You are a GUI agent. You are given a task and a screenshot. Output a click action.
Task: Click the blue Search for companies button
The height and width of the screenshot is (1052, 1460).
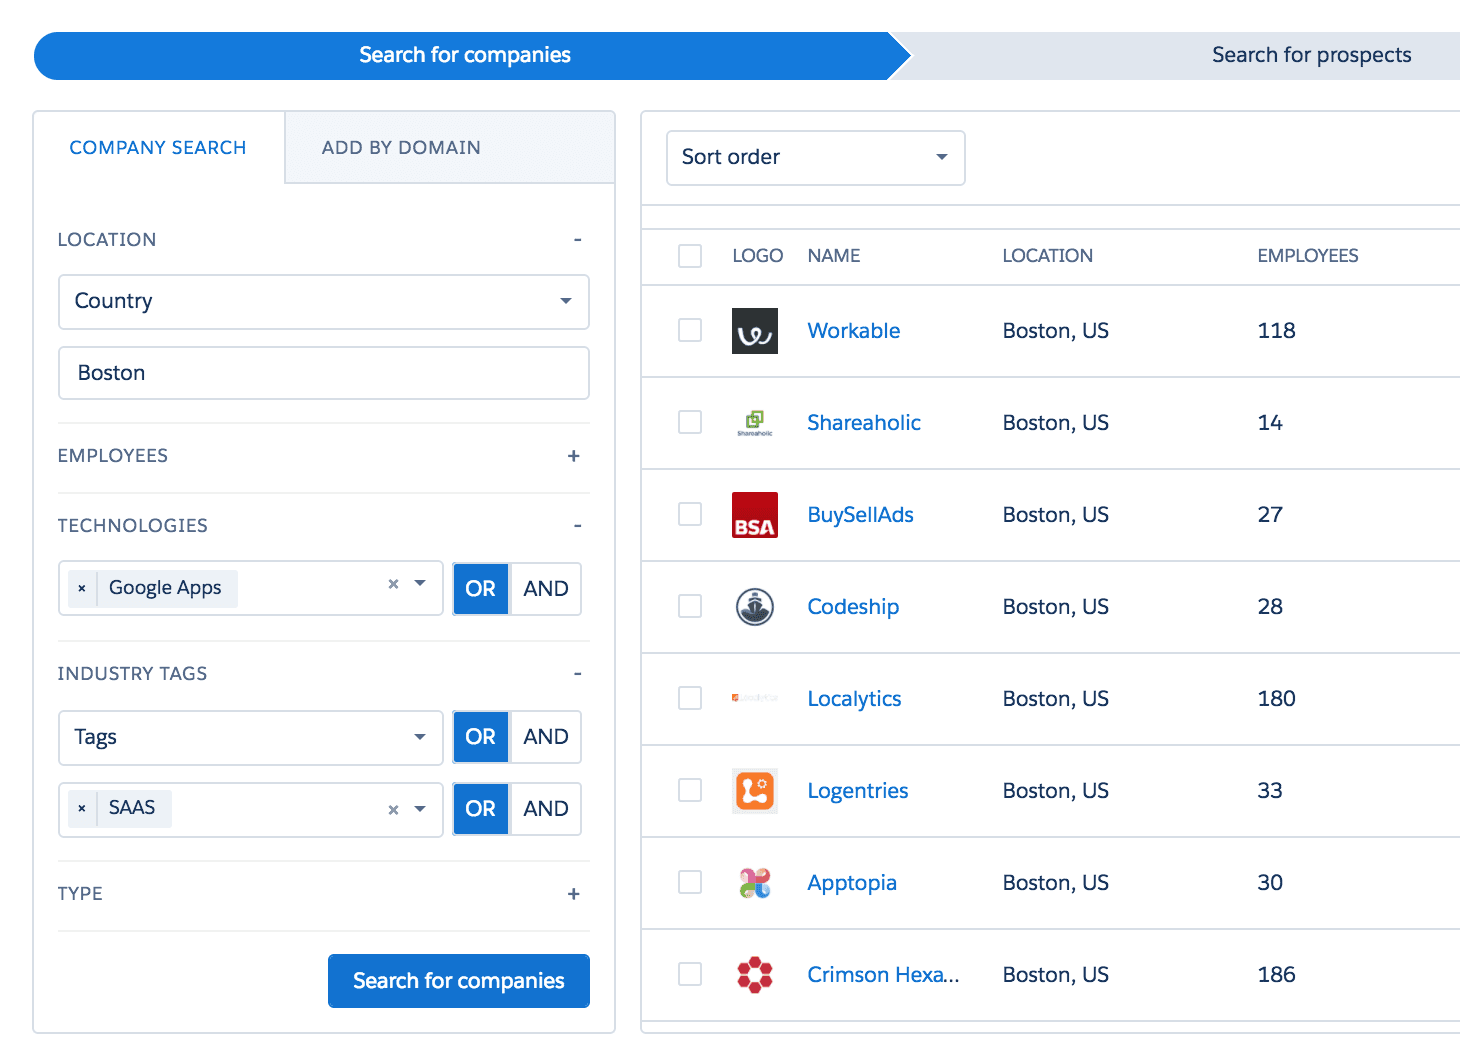459,981
